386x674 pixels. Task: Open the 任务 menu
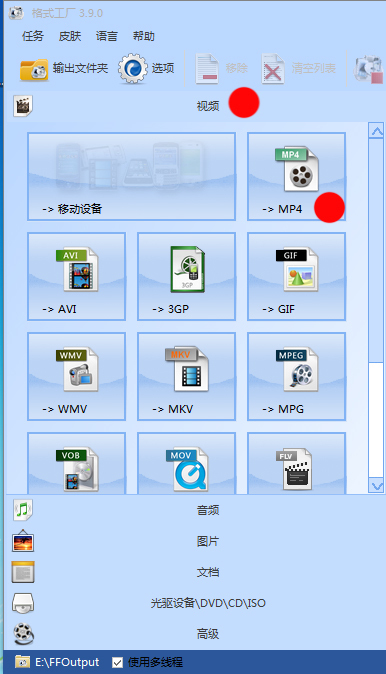pyautogui.click(x=32, y=36)
